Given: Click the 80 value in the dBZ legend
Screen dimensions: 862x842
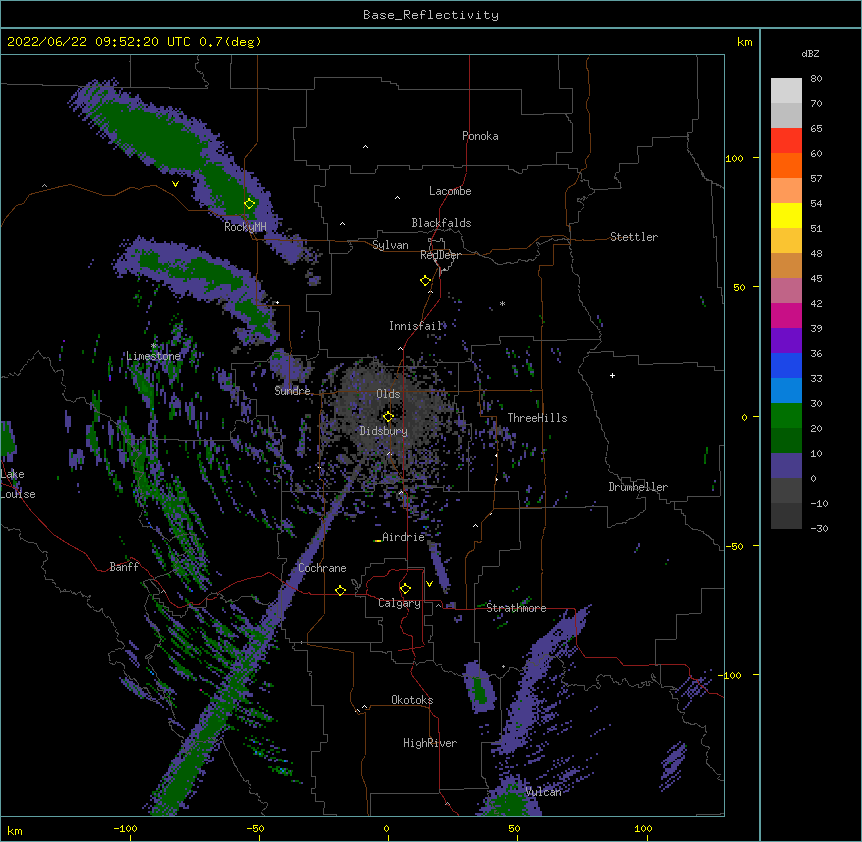Looking at the screenshot, I should 816,79.
